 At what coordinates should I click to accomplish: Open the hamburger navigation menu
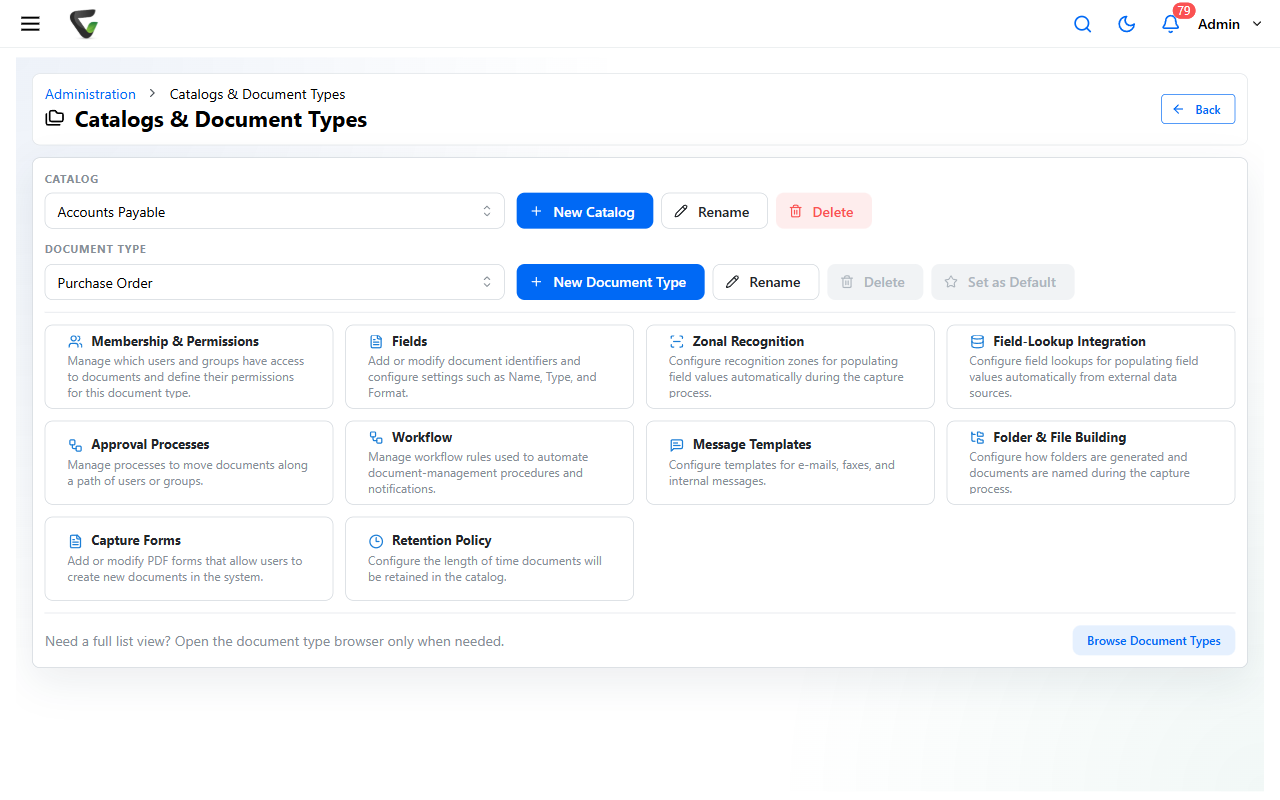pos(30,24)
